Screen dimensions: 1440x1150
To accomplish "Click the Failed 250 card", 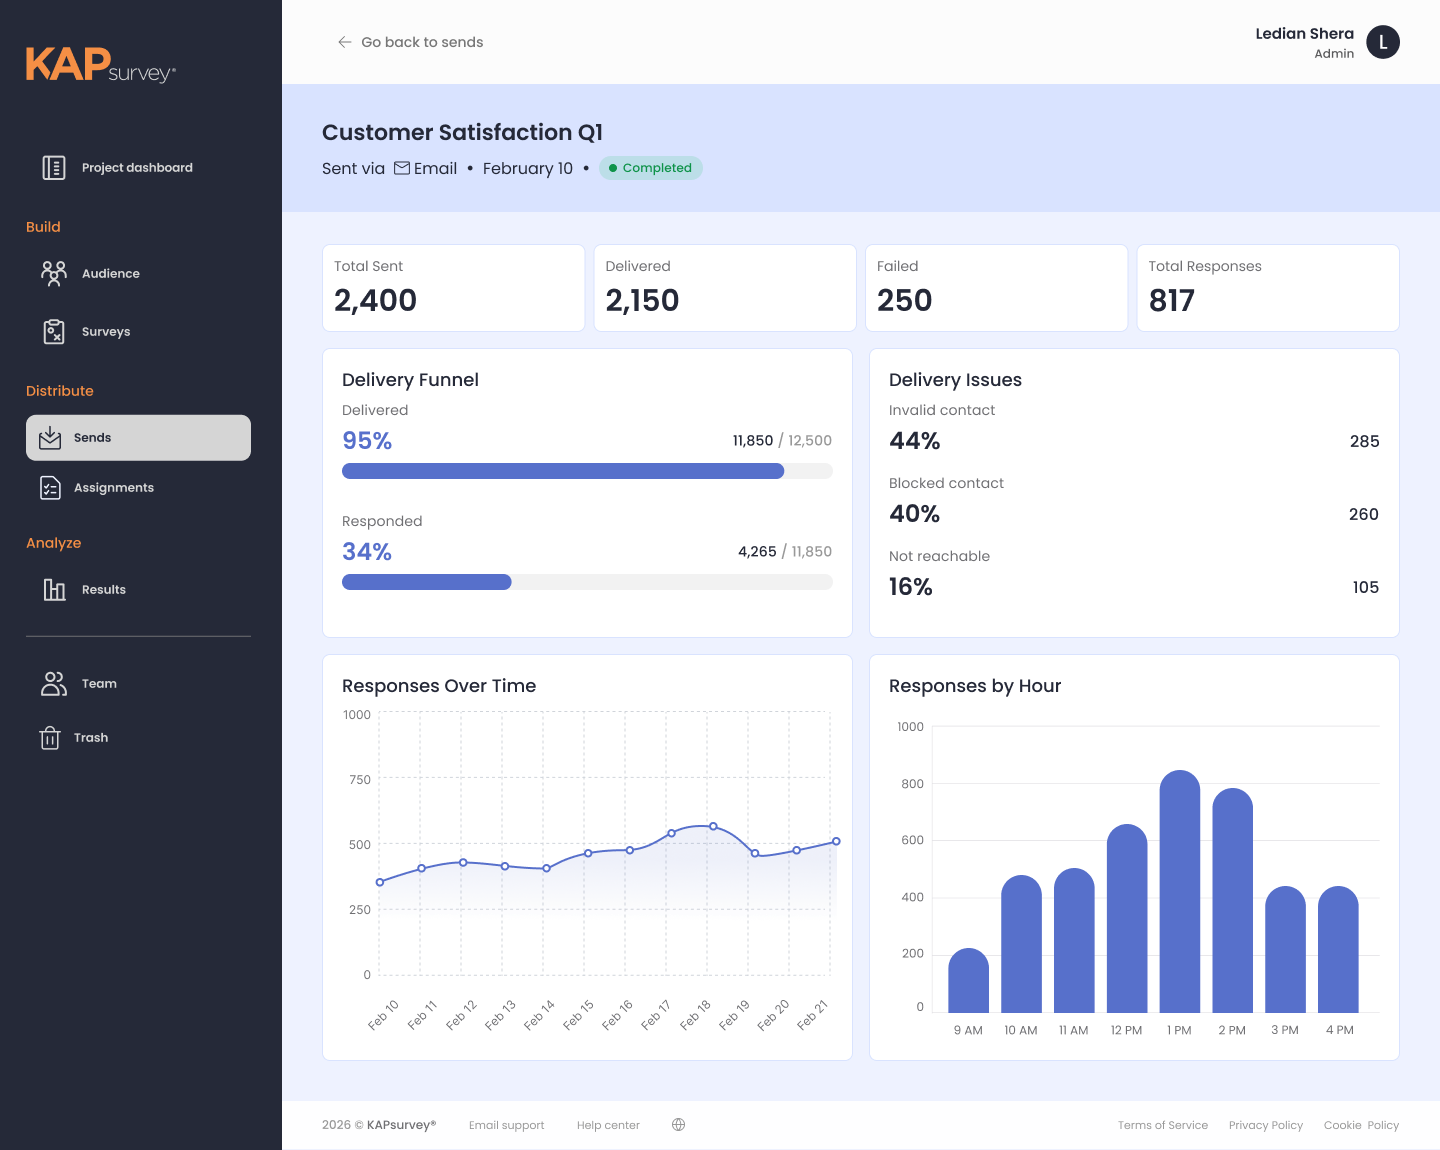I will pos(996,288).
